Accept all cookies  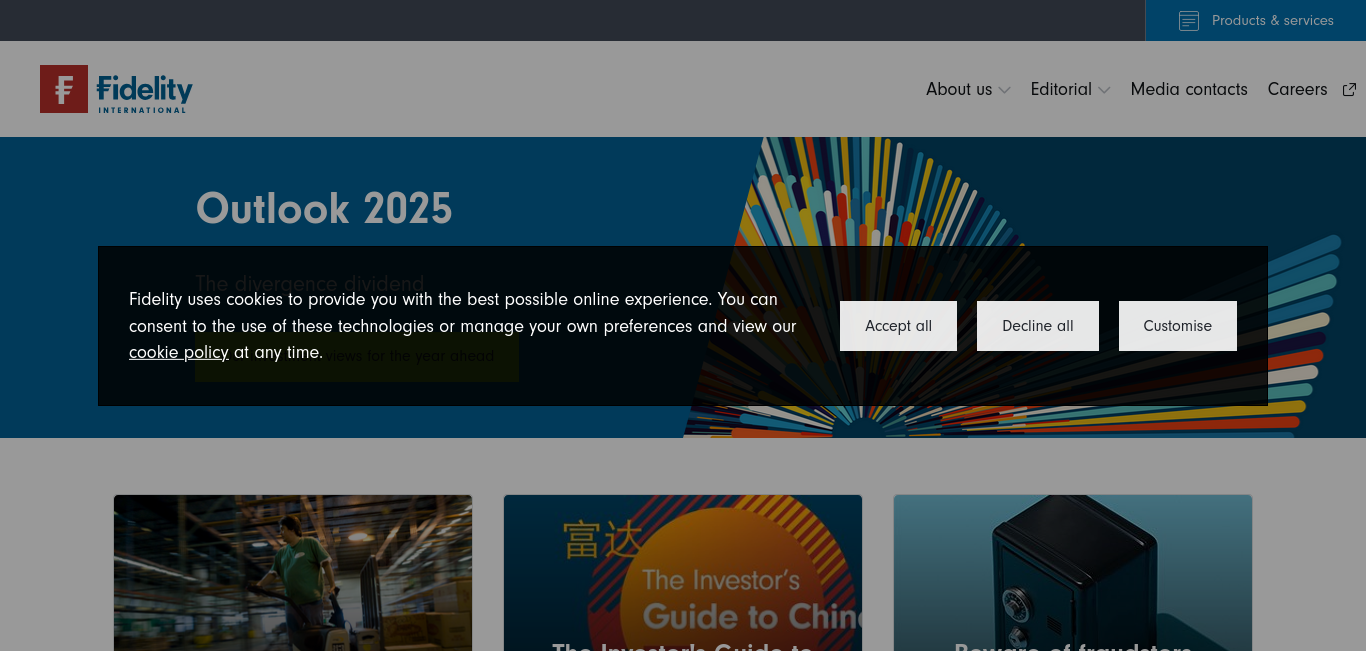[898, 326]
